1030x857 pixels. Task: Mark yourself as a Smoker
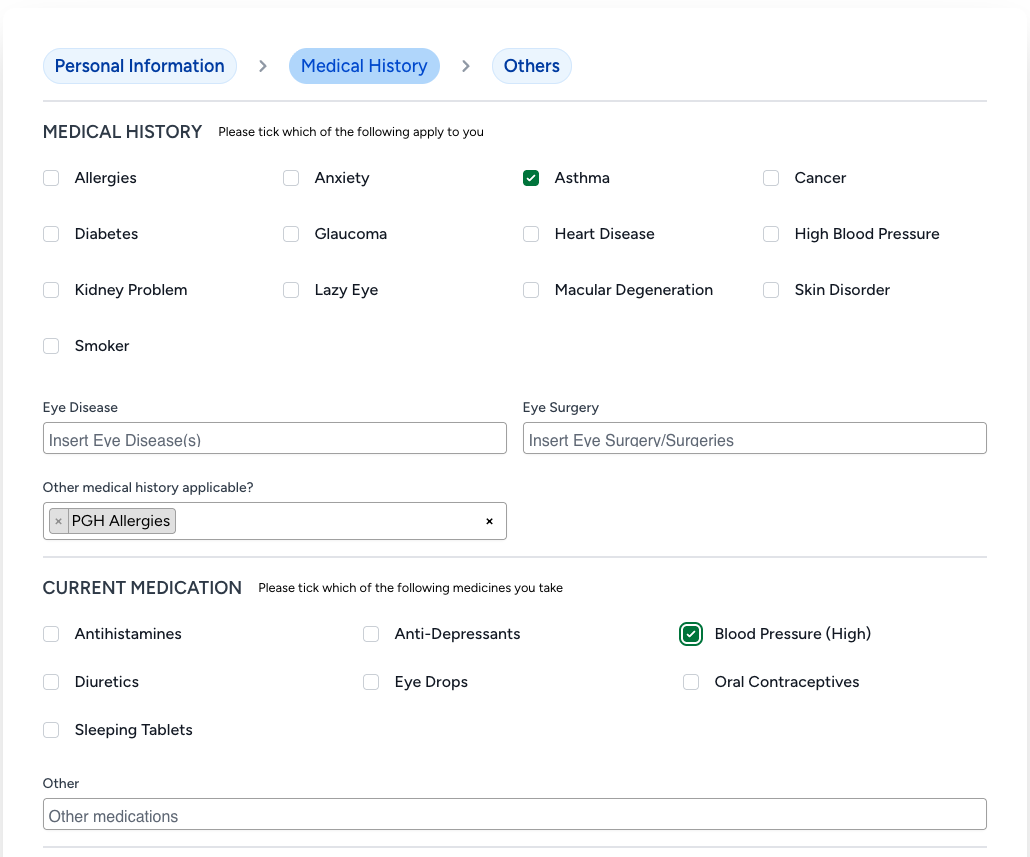(x=51, y=346)
